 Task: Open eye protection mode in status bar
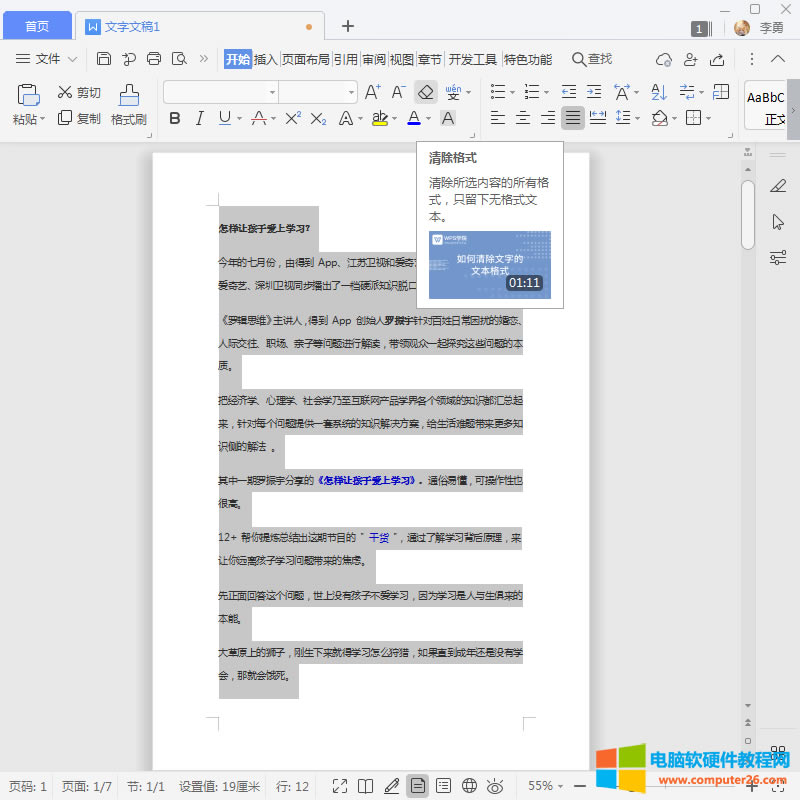[x=494, y=786]
